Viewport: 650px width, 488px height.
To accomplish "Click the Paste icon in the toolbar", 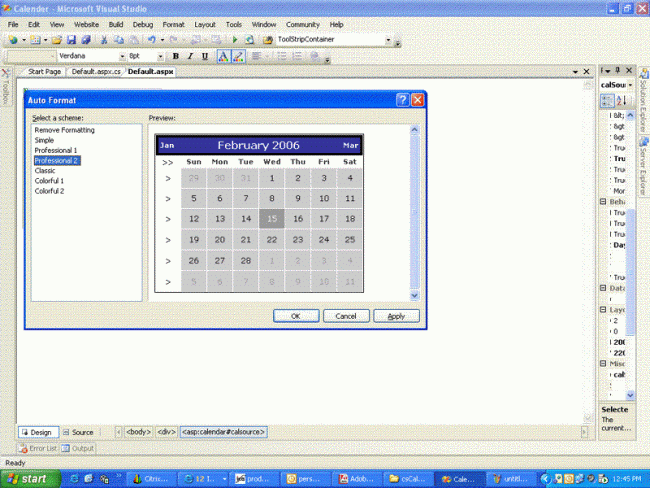I will point(133,40).
